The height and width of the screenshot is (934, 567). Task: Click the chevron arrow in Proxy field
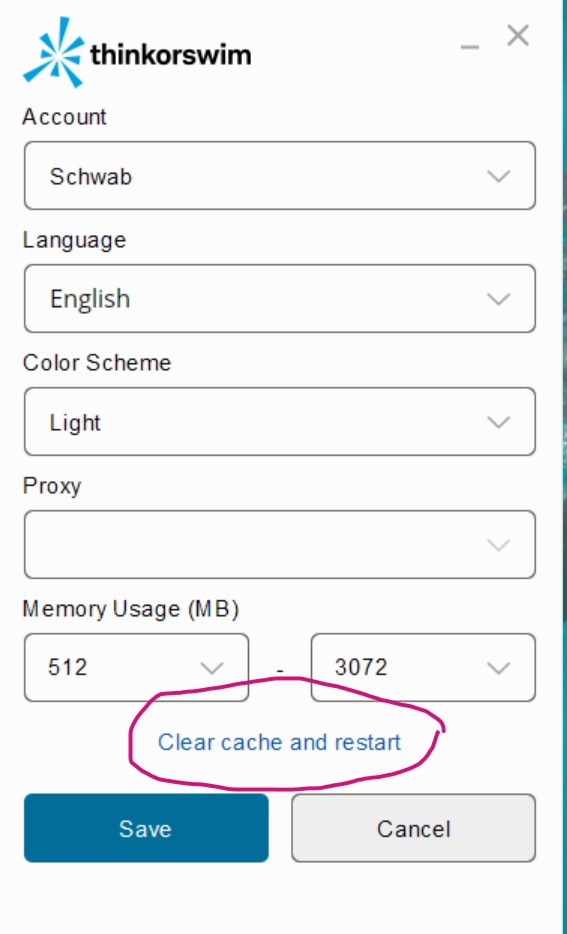pyautogui.click(x=499, y=544)
